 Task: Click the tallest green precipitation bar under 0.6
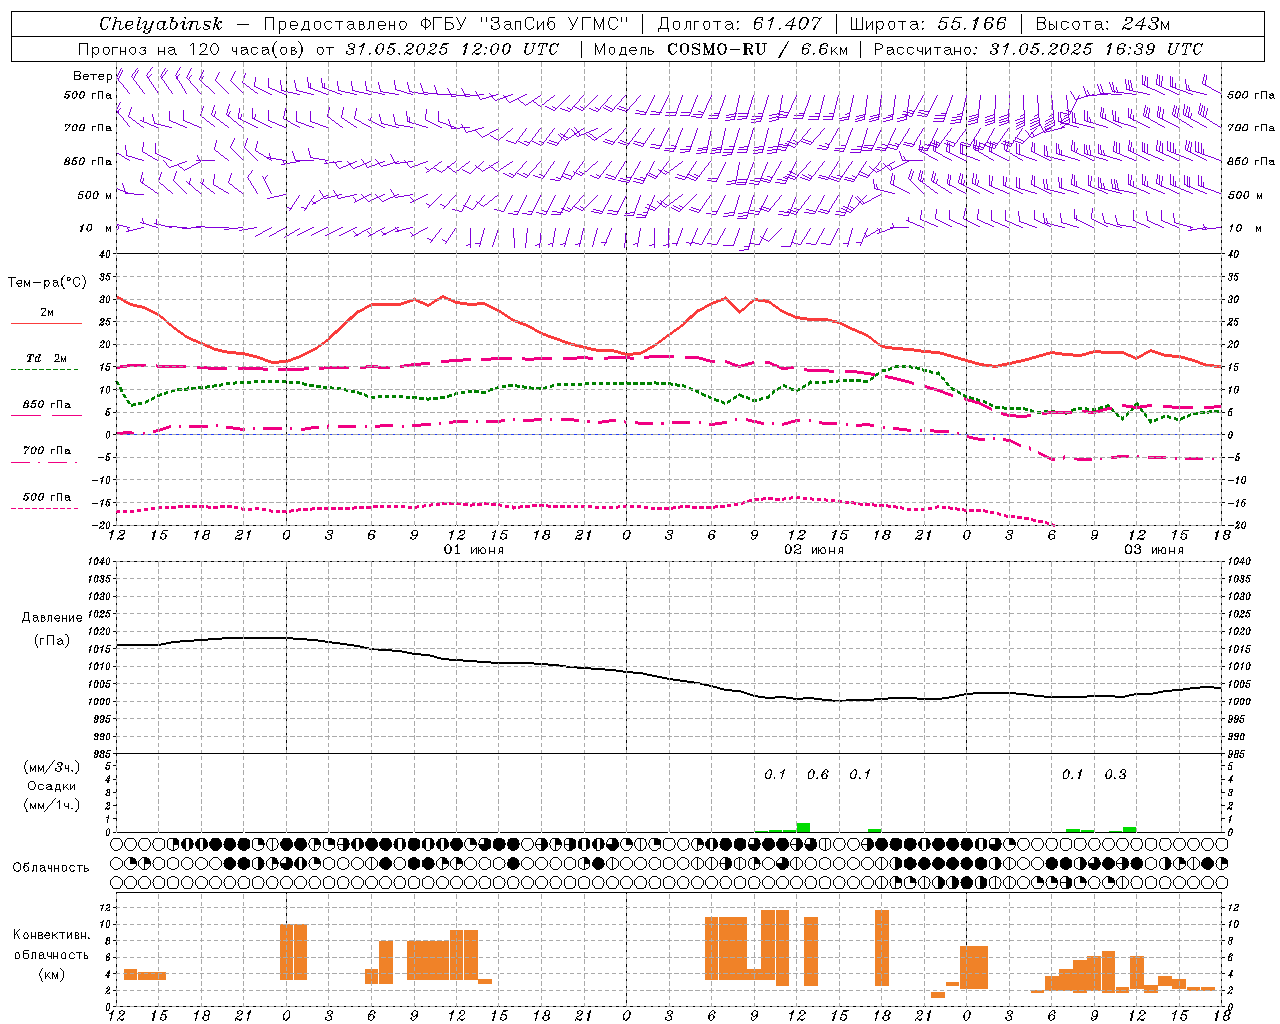pos(803,828)
